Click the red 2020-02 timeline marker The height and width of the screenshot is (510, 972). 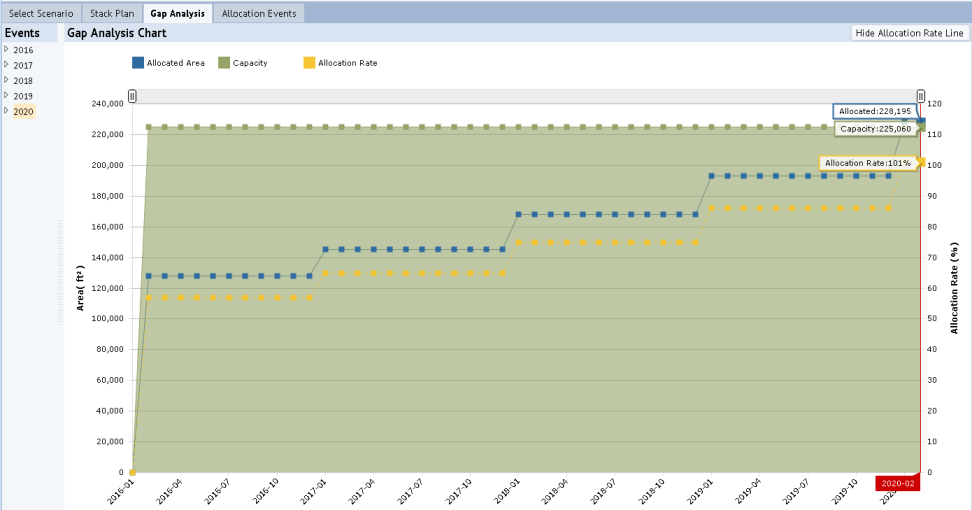pyautogui.click(x=897, y=483)
